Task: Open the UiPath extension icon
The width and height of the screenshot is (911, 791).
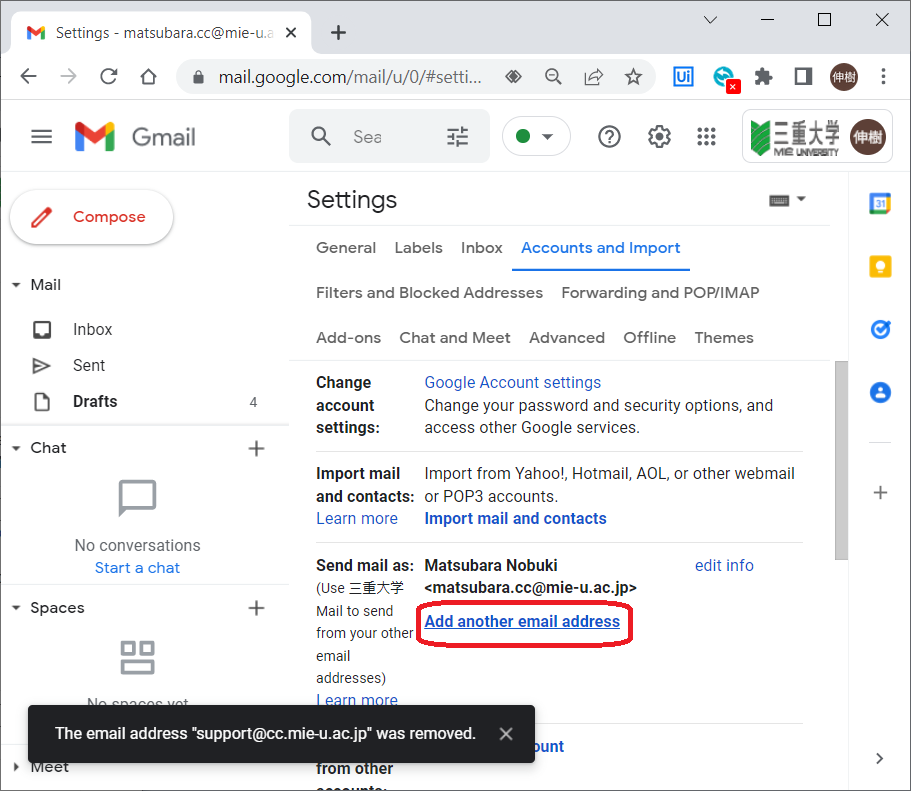Action: point(683,76)
